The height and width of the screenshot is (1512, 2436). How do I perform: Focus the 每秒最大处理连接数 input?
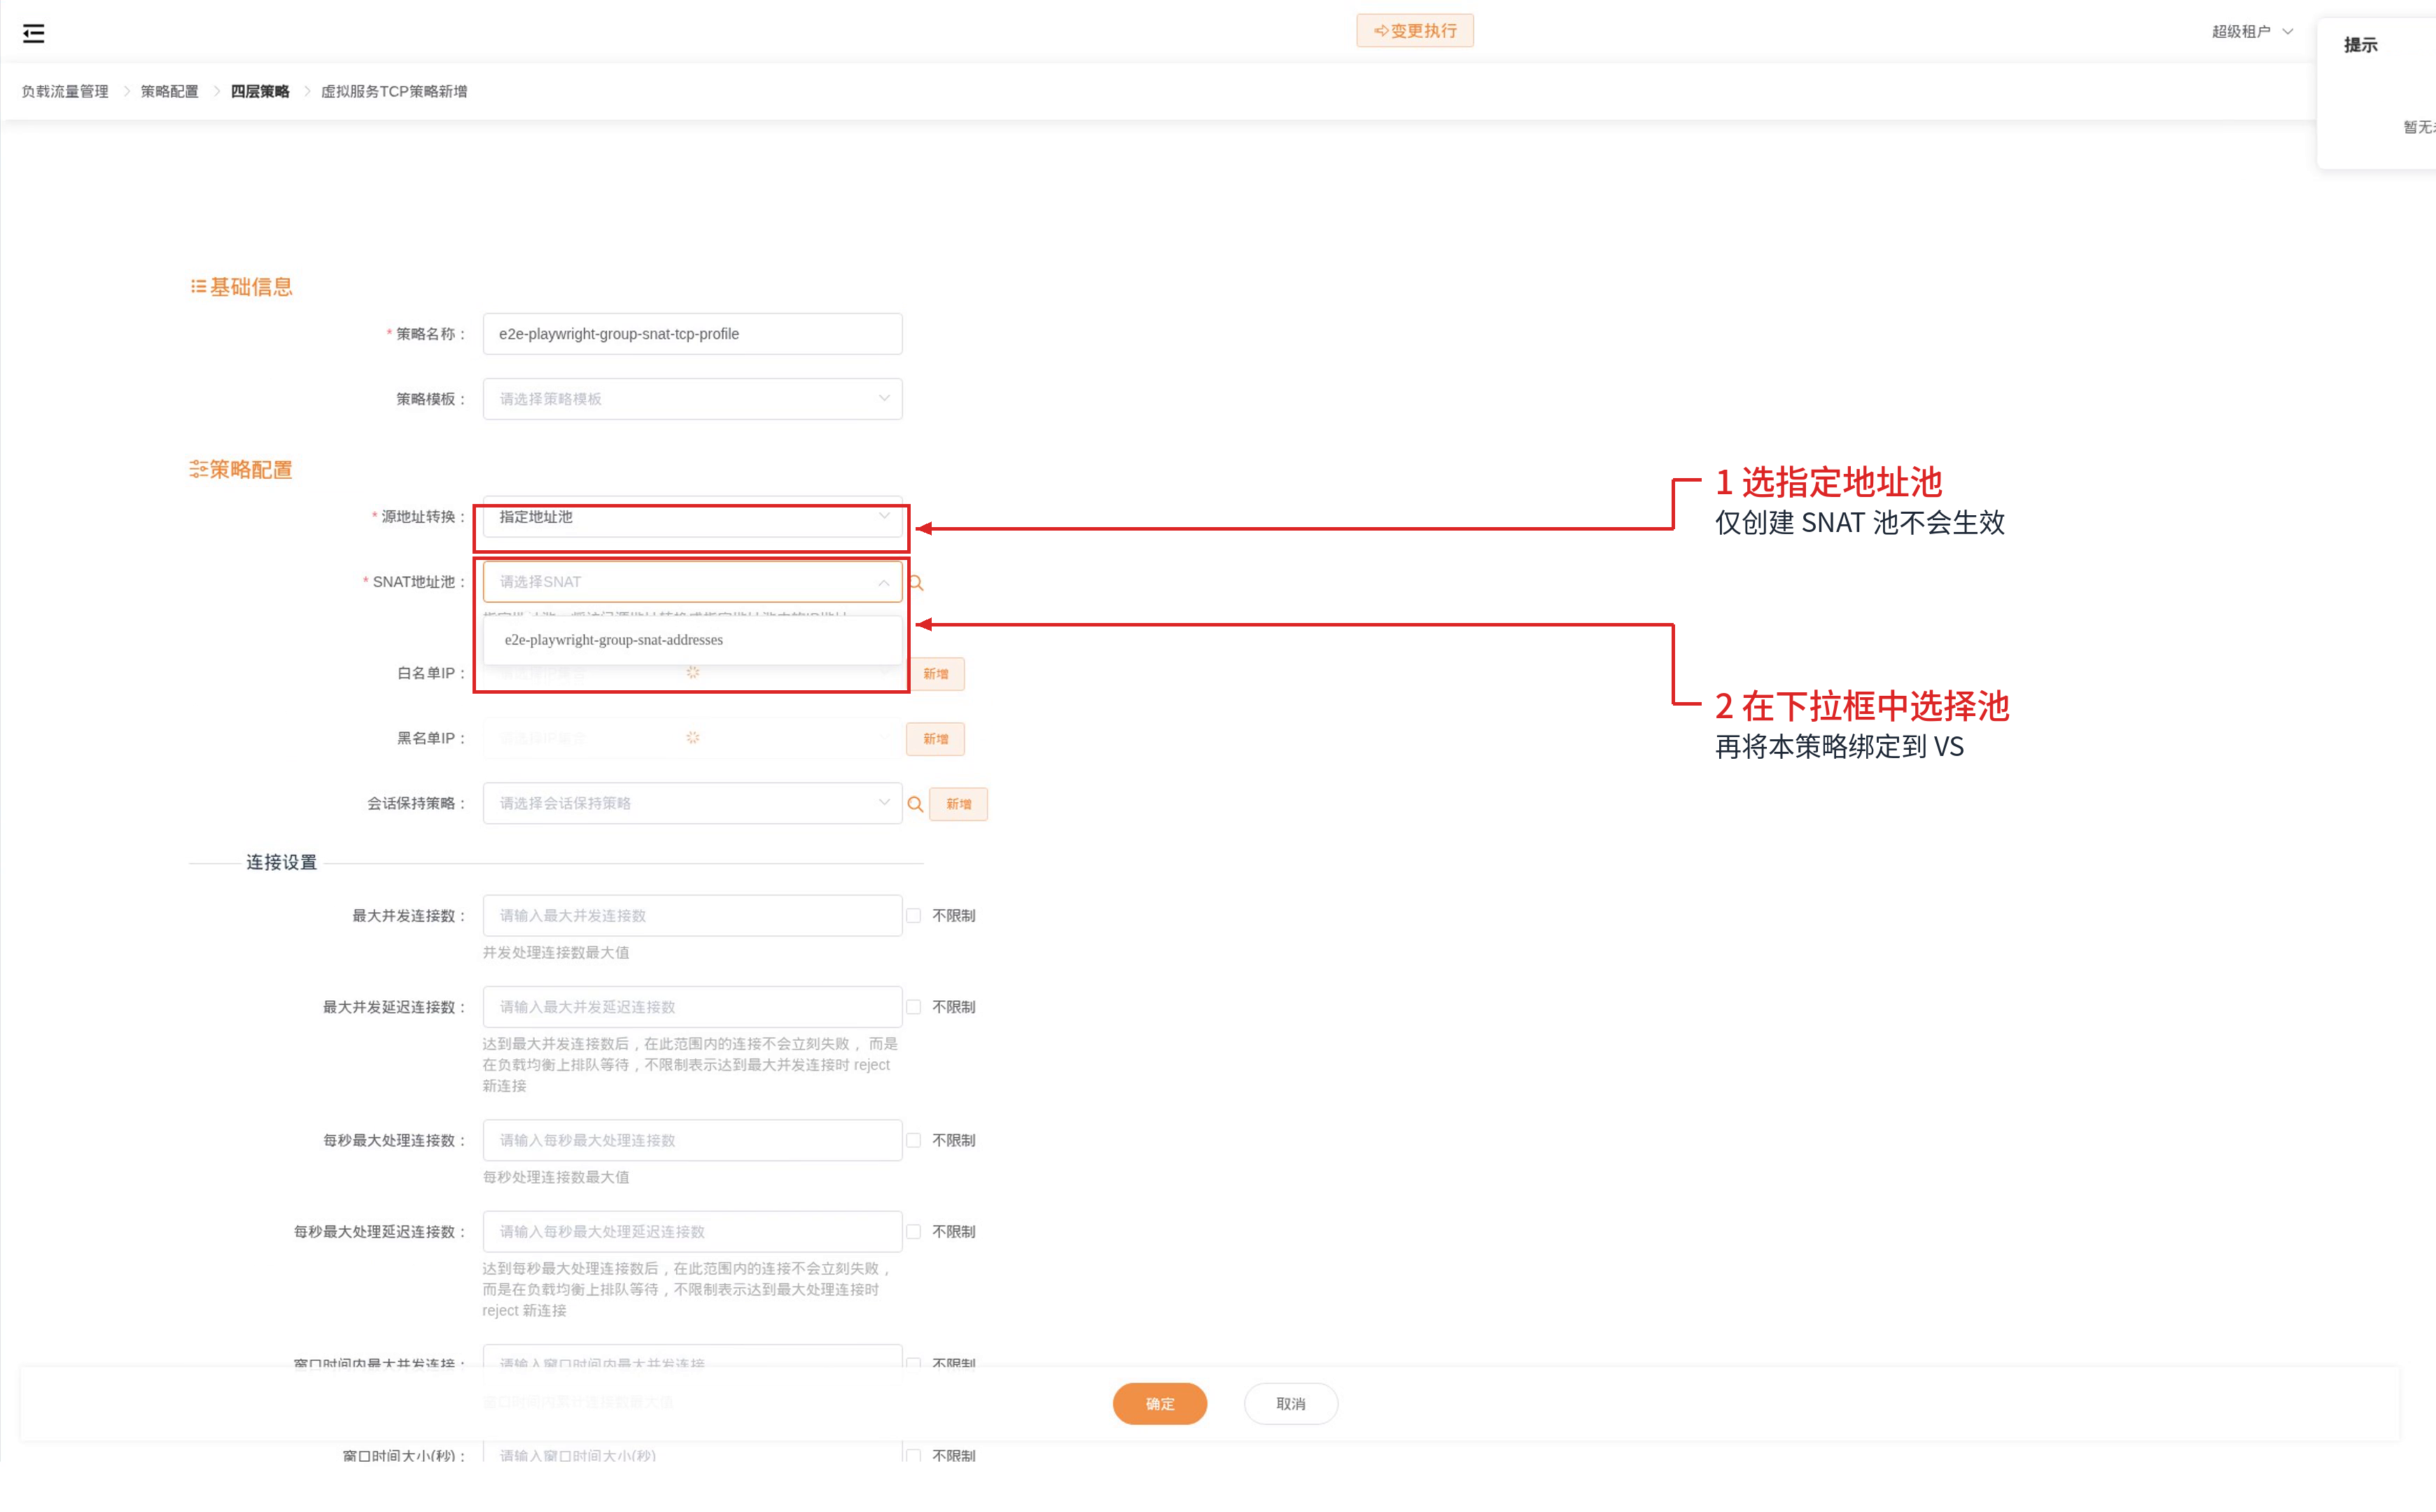[692, 1140]
